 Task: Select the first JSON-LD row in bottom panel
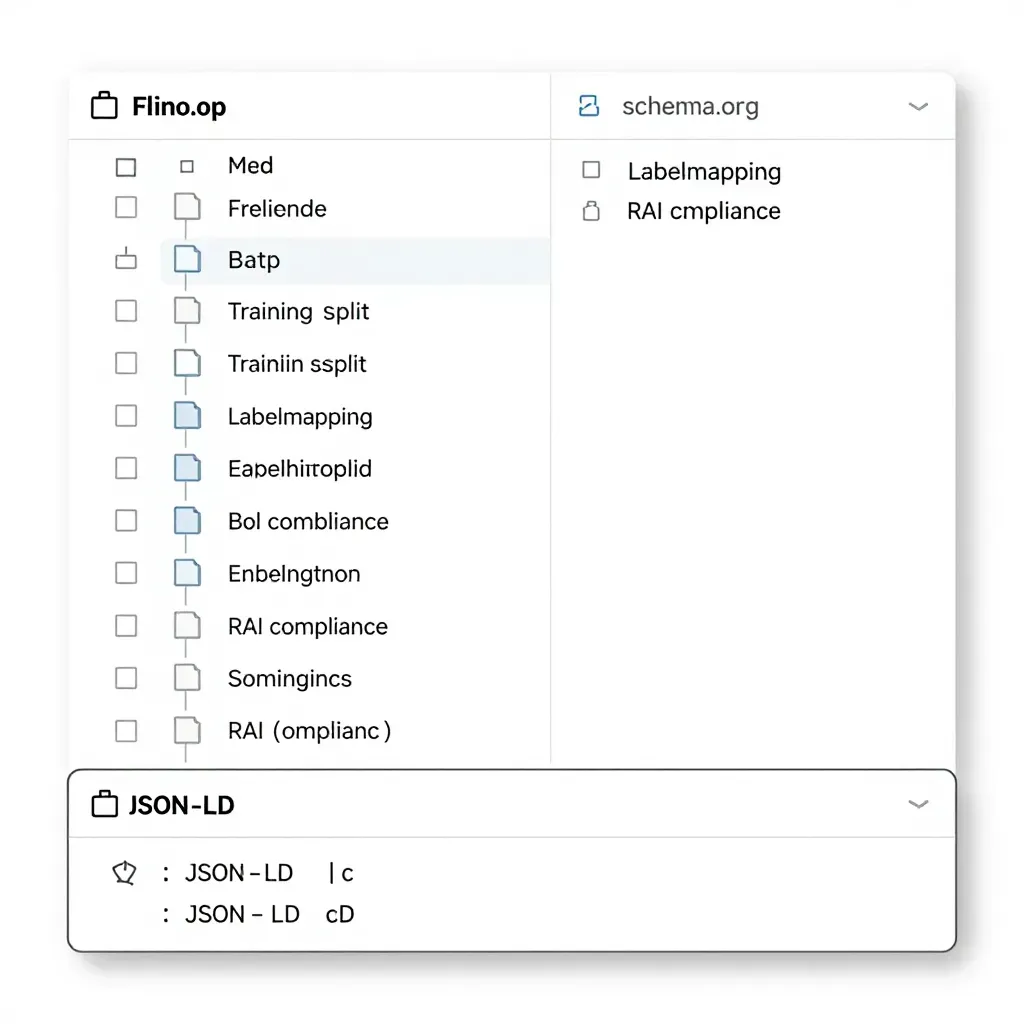239,873
